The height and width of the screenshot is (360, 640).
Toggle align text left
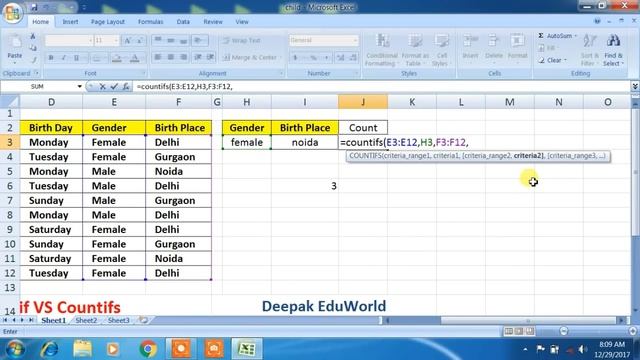pos(158,58)
